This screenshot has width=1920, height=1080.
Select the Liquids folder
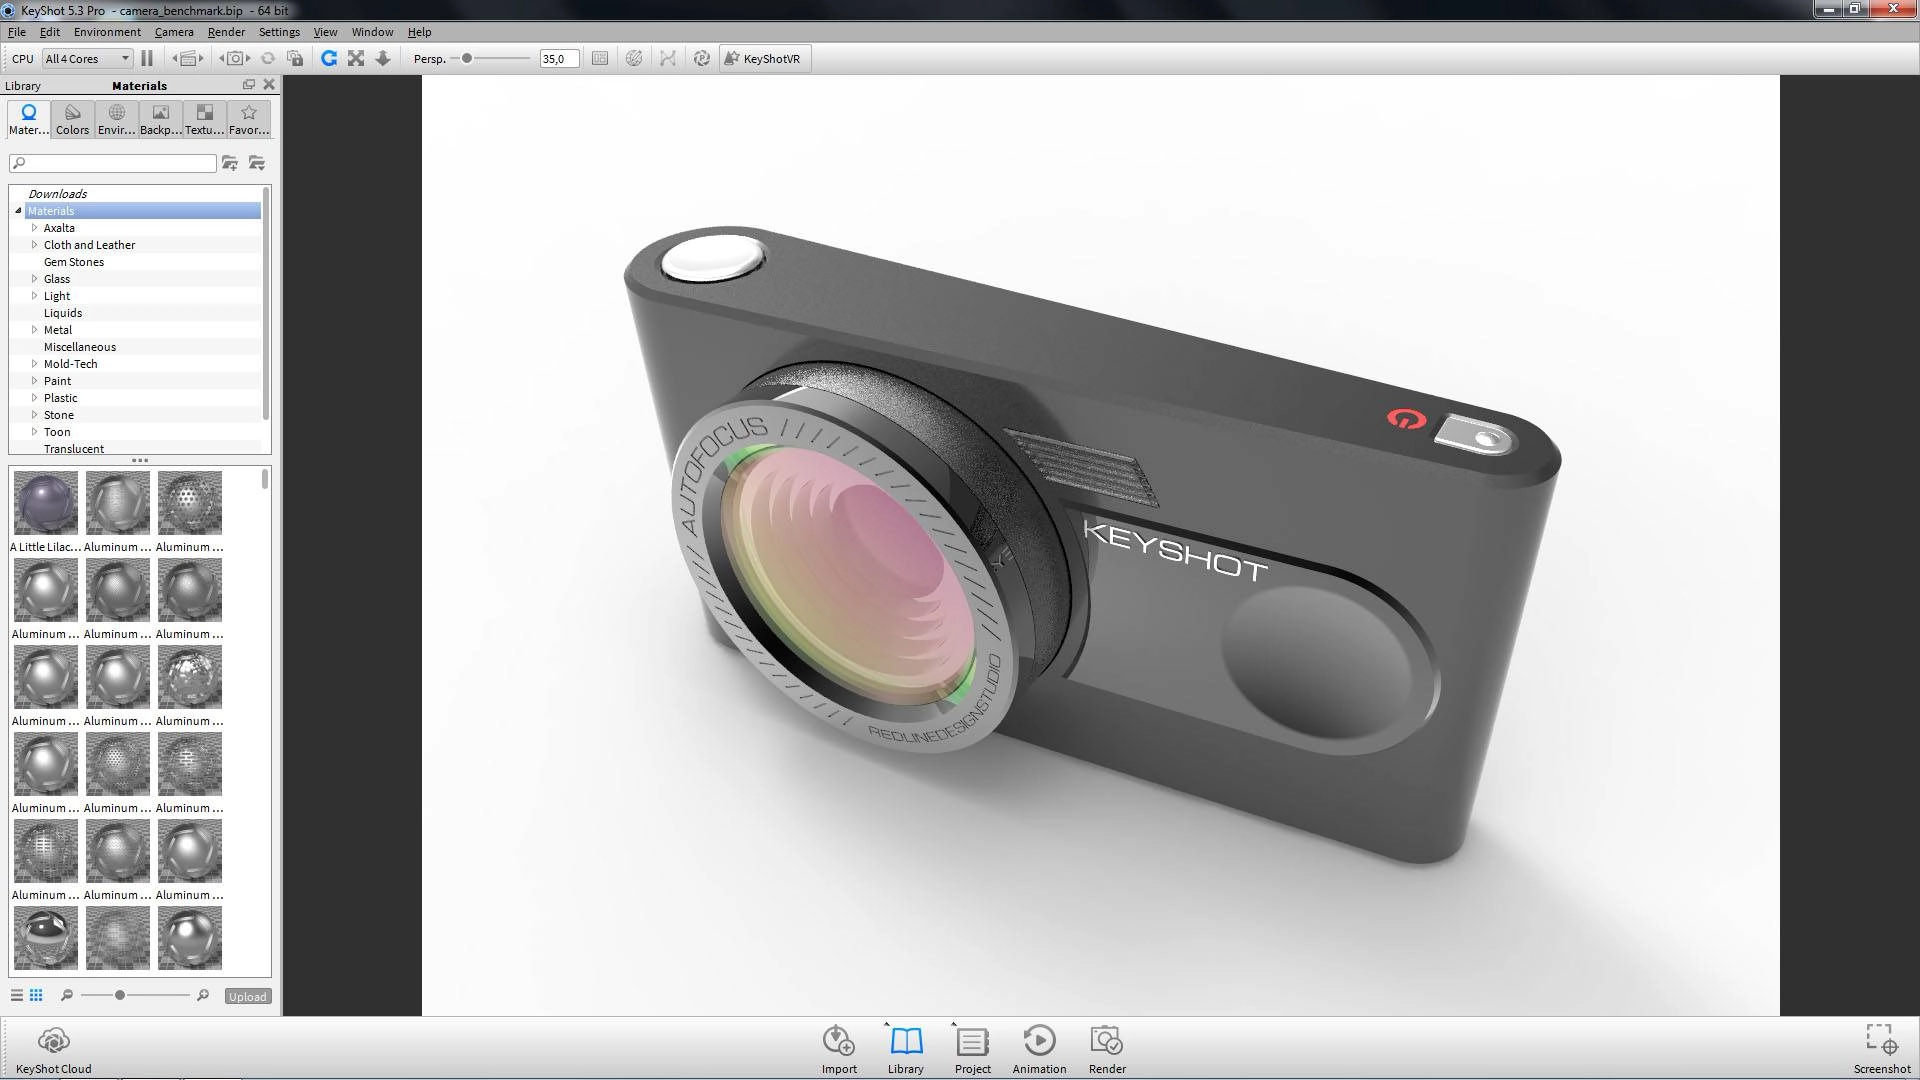coord(62,313)
